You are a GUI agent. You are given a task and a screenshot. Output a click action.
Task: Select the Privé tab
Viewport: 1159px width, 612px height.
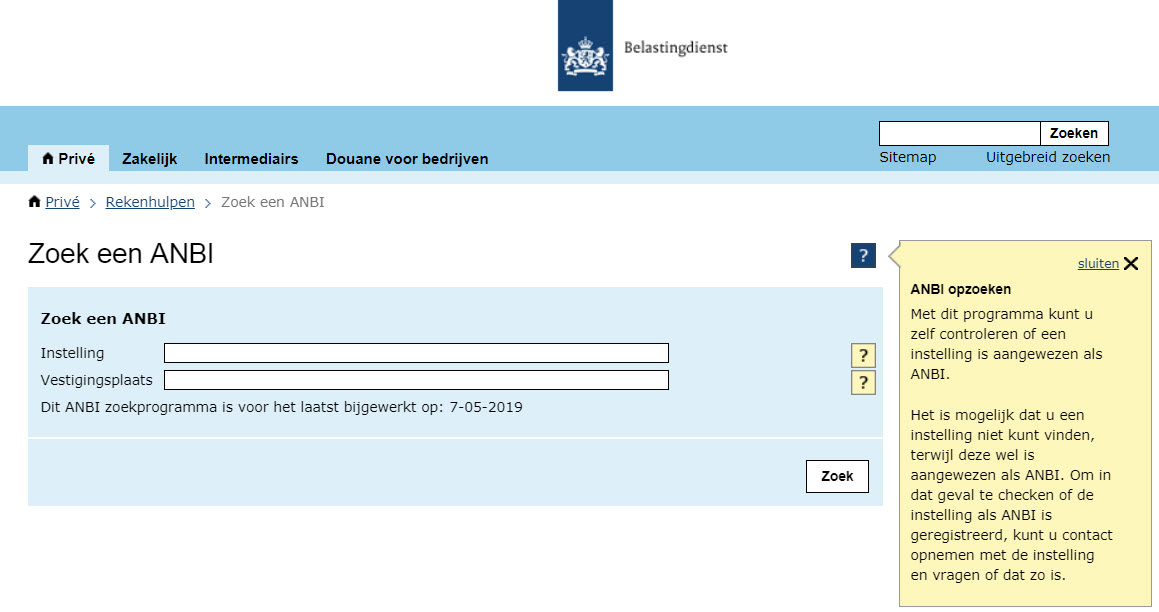[x=69, y=159]
